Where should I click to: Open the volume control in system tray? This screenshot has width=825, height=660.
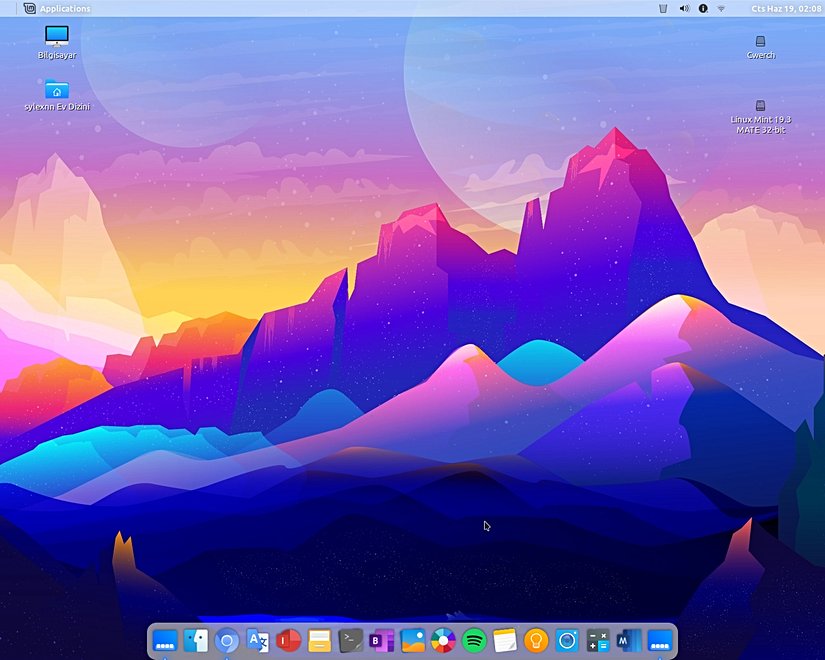[684, 8]
